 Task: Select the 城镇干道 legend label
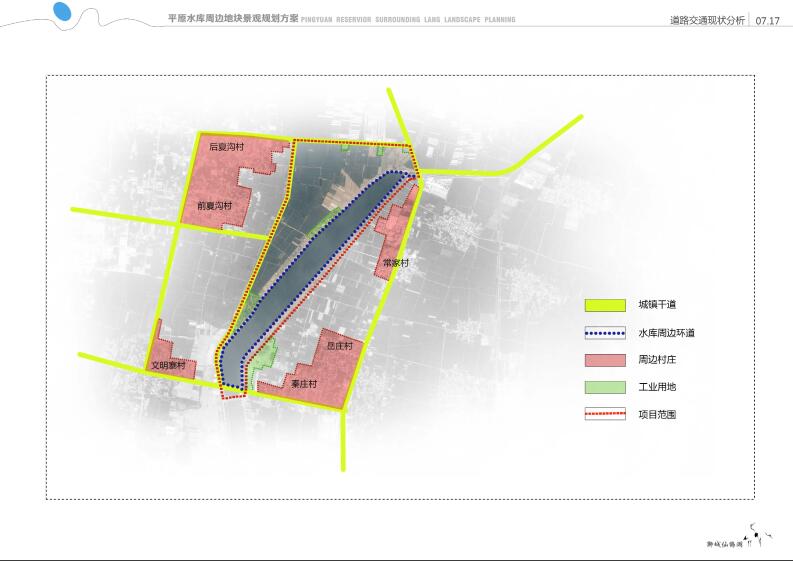657,305
